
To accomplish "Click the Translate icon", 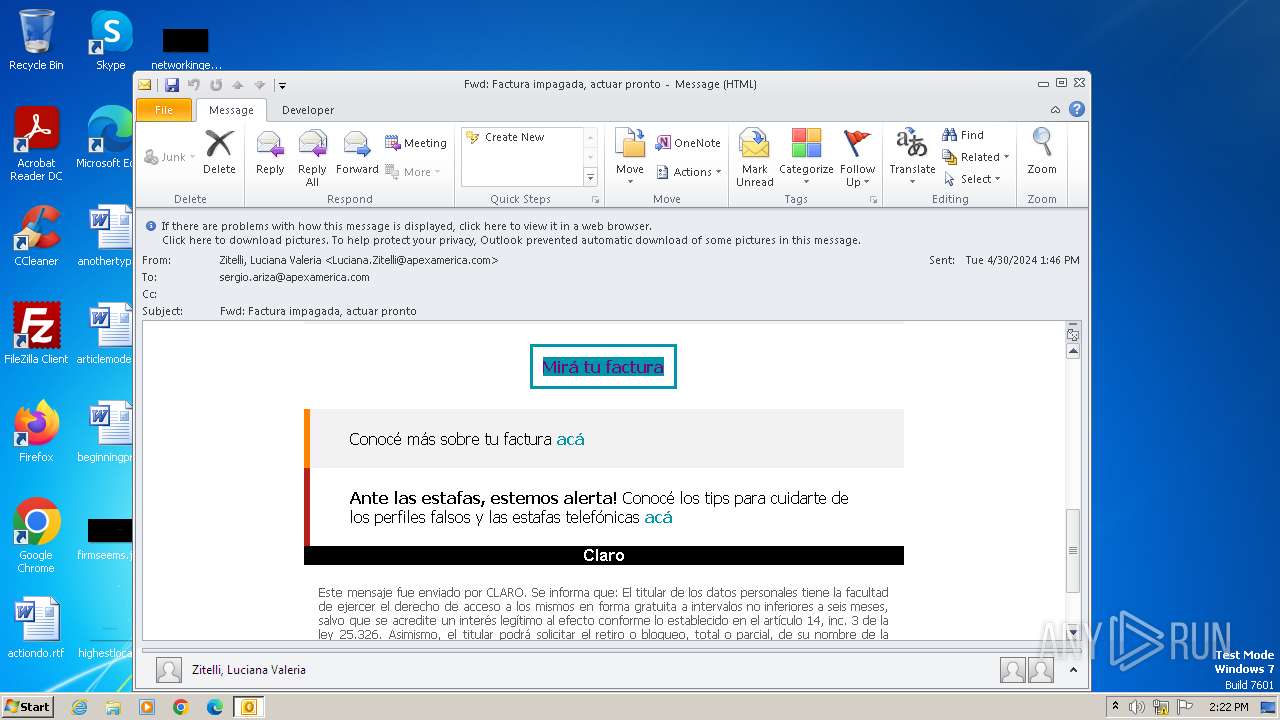I will (x=912, y=157).
